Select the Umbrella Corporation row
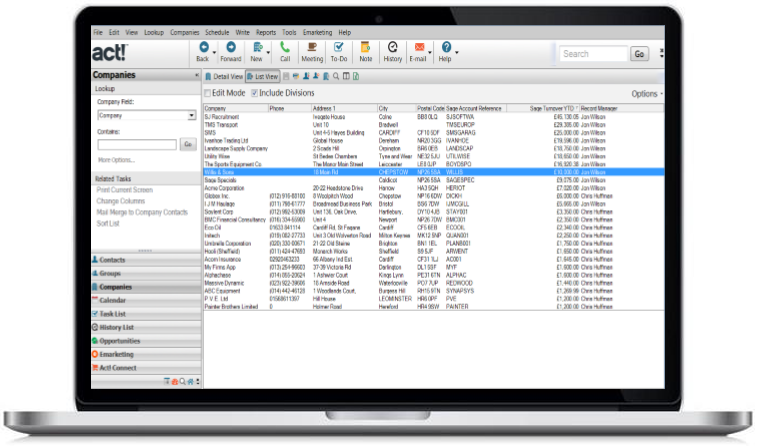 [434, 244]
